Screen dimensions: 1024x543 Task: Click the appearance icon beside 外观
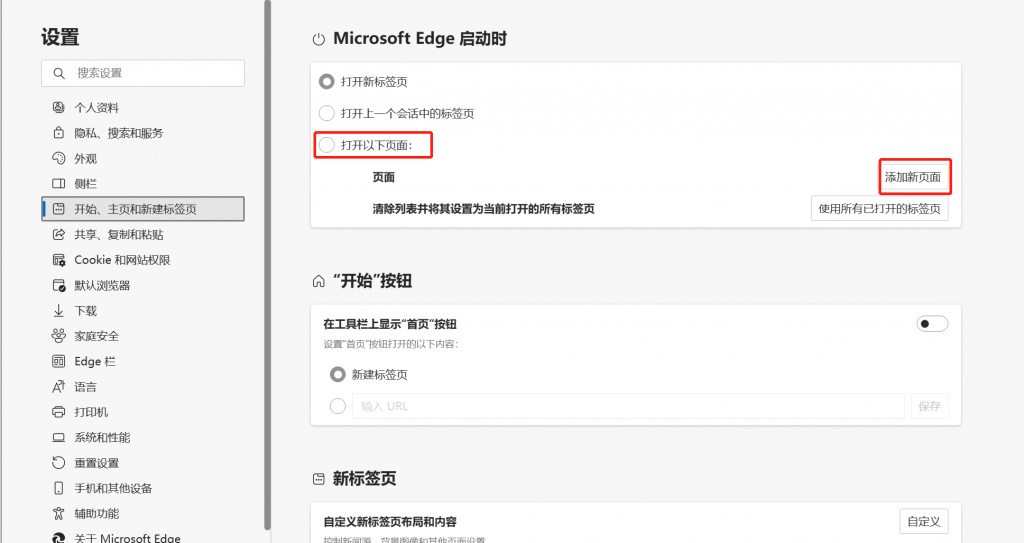click(x=58, y=159)
